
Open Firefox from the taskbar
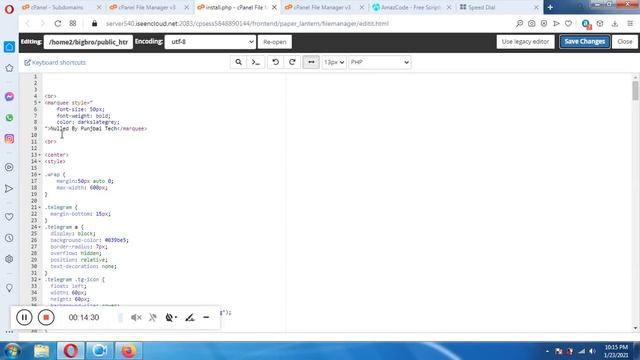(x=129, y=351)
